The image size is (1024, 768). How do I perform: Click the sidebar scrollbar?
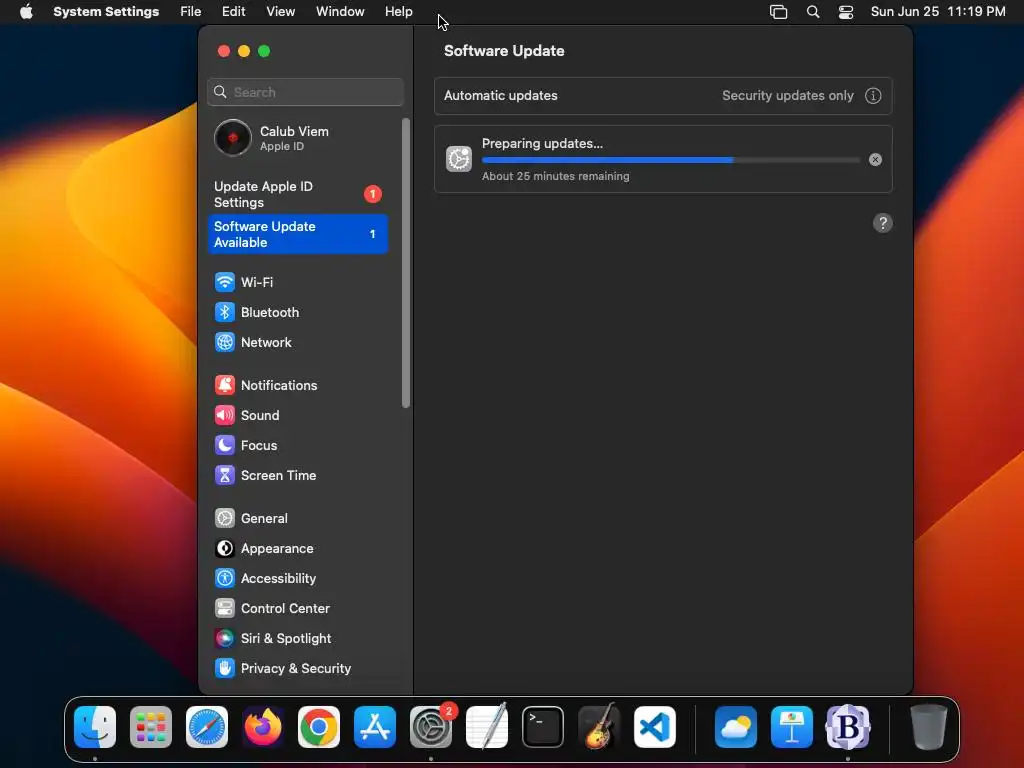tap(406, 263)
